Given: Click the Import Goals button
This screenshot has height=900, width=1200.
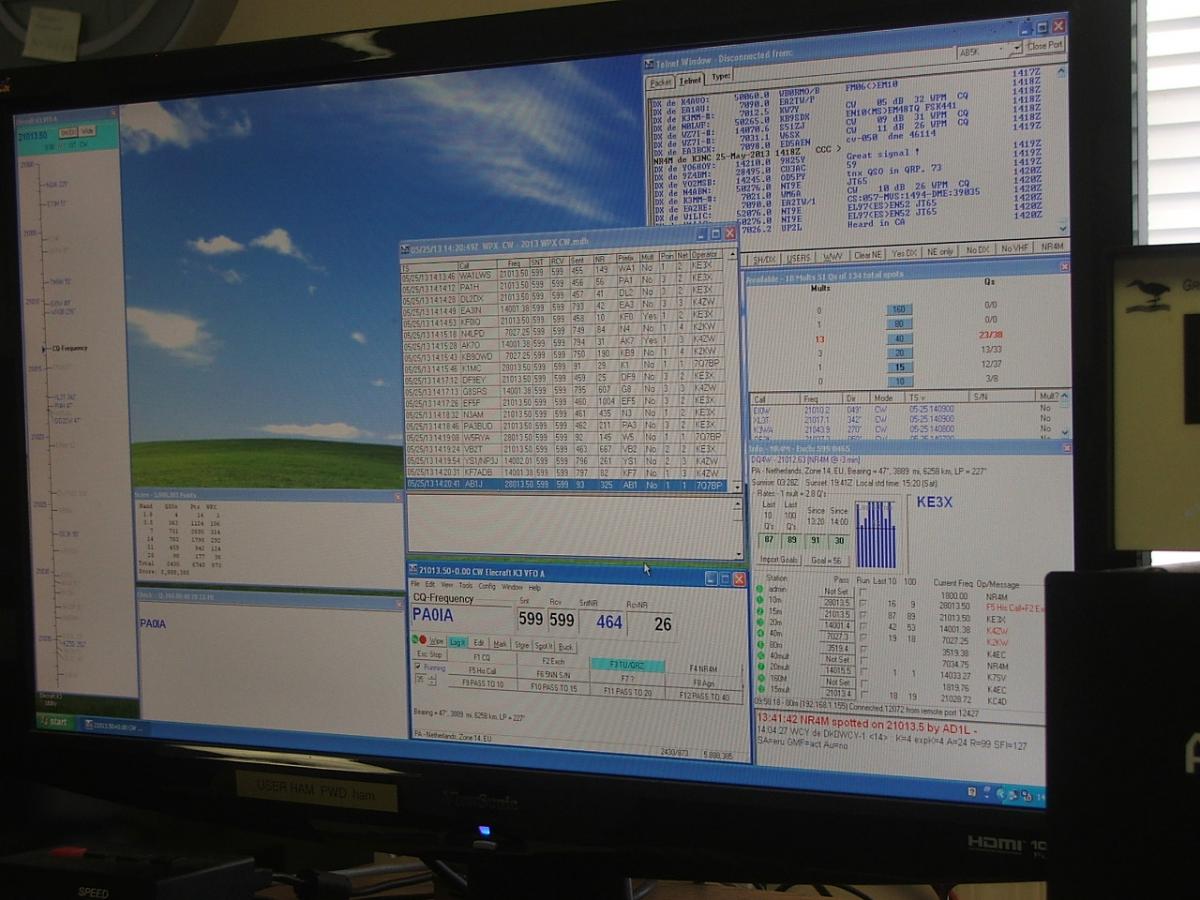Looking at the screenshot, I should 780,559.
